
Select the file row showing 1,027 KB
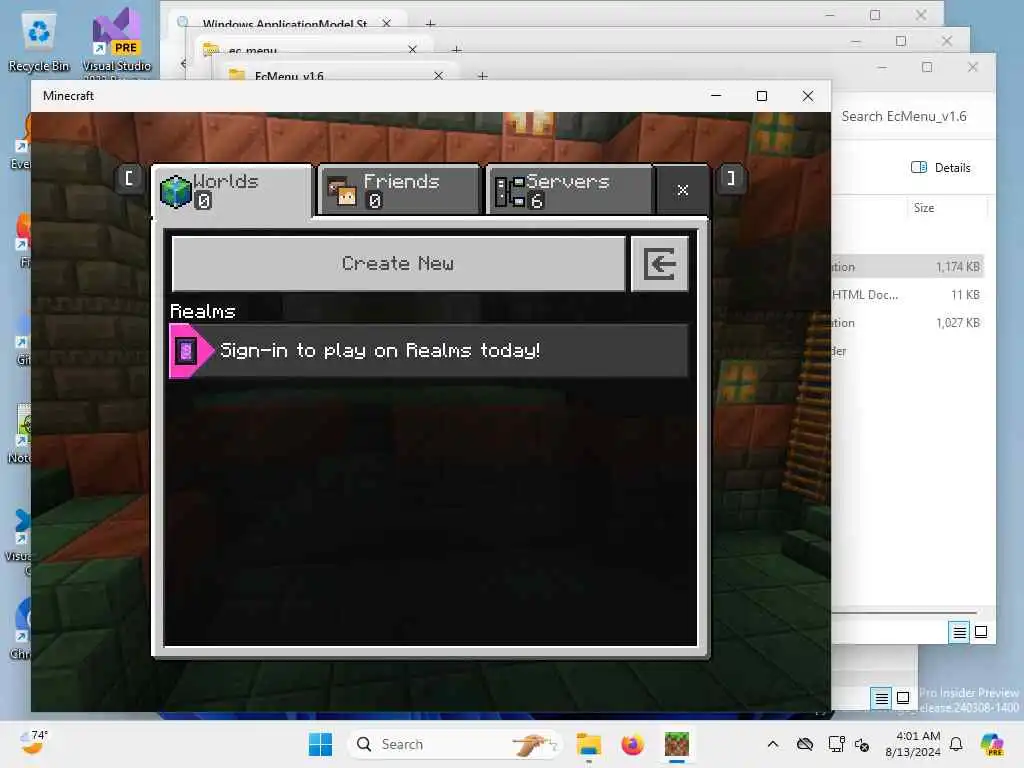(x=907, y=323)
